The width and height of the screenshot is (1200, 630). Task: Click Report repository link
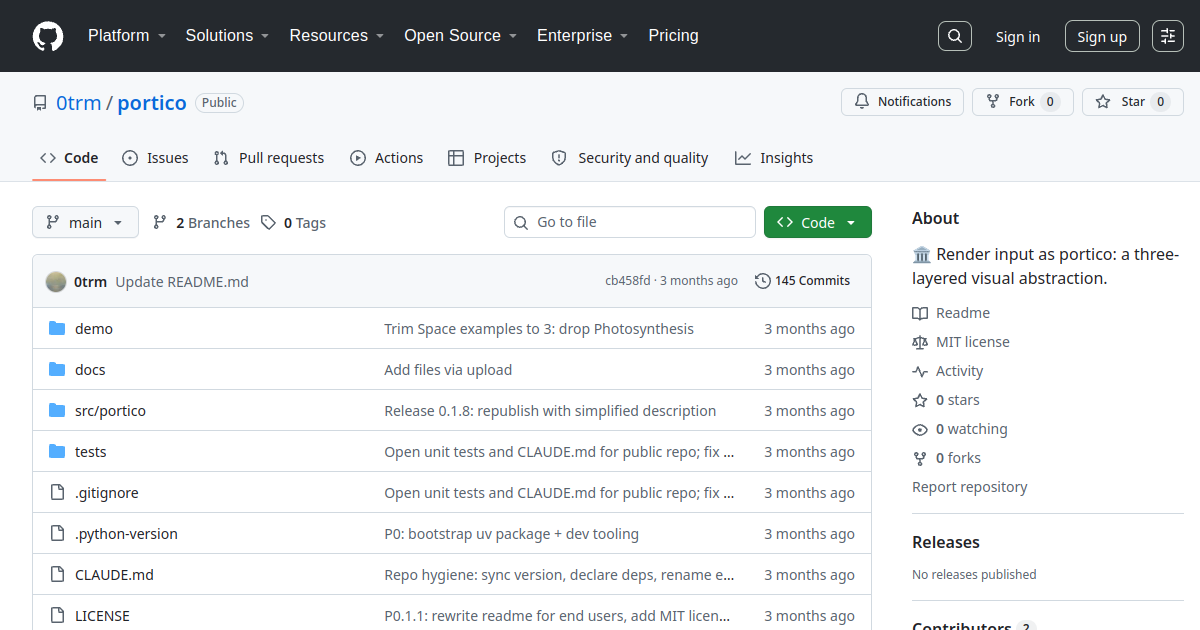[970, 487]
